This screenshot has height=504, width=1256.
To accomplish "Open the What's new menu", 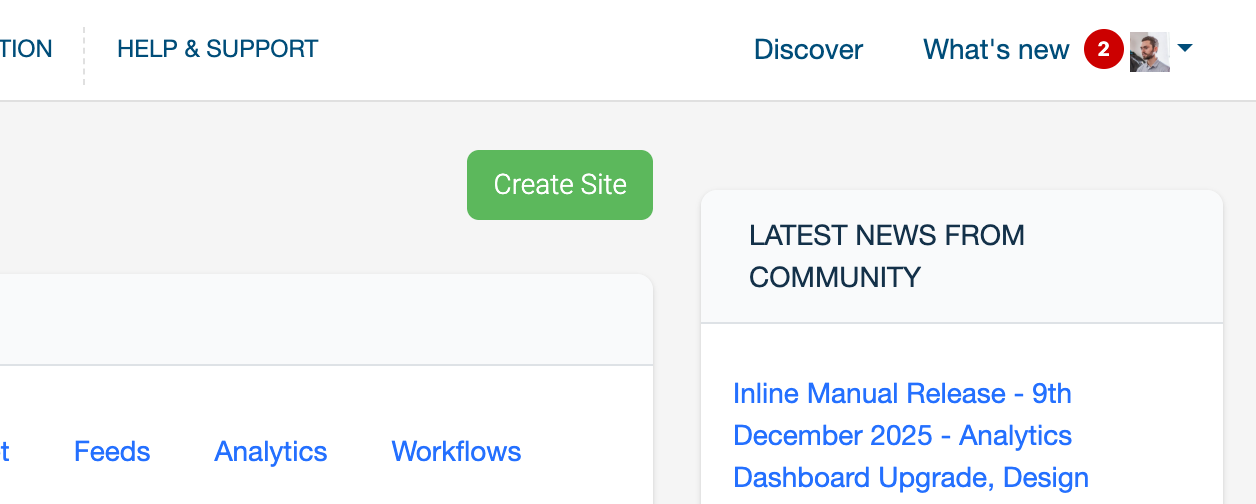I will (x=995, y=49).
